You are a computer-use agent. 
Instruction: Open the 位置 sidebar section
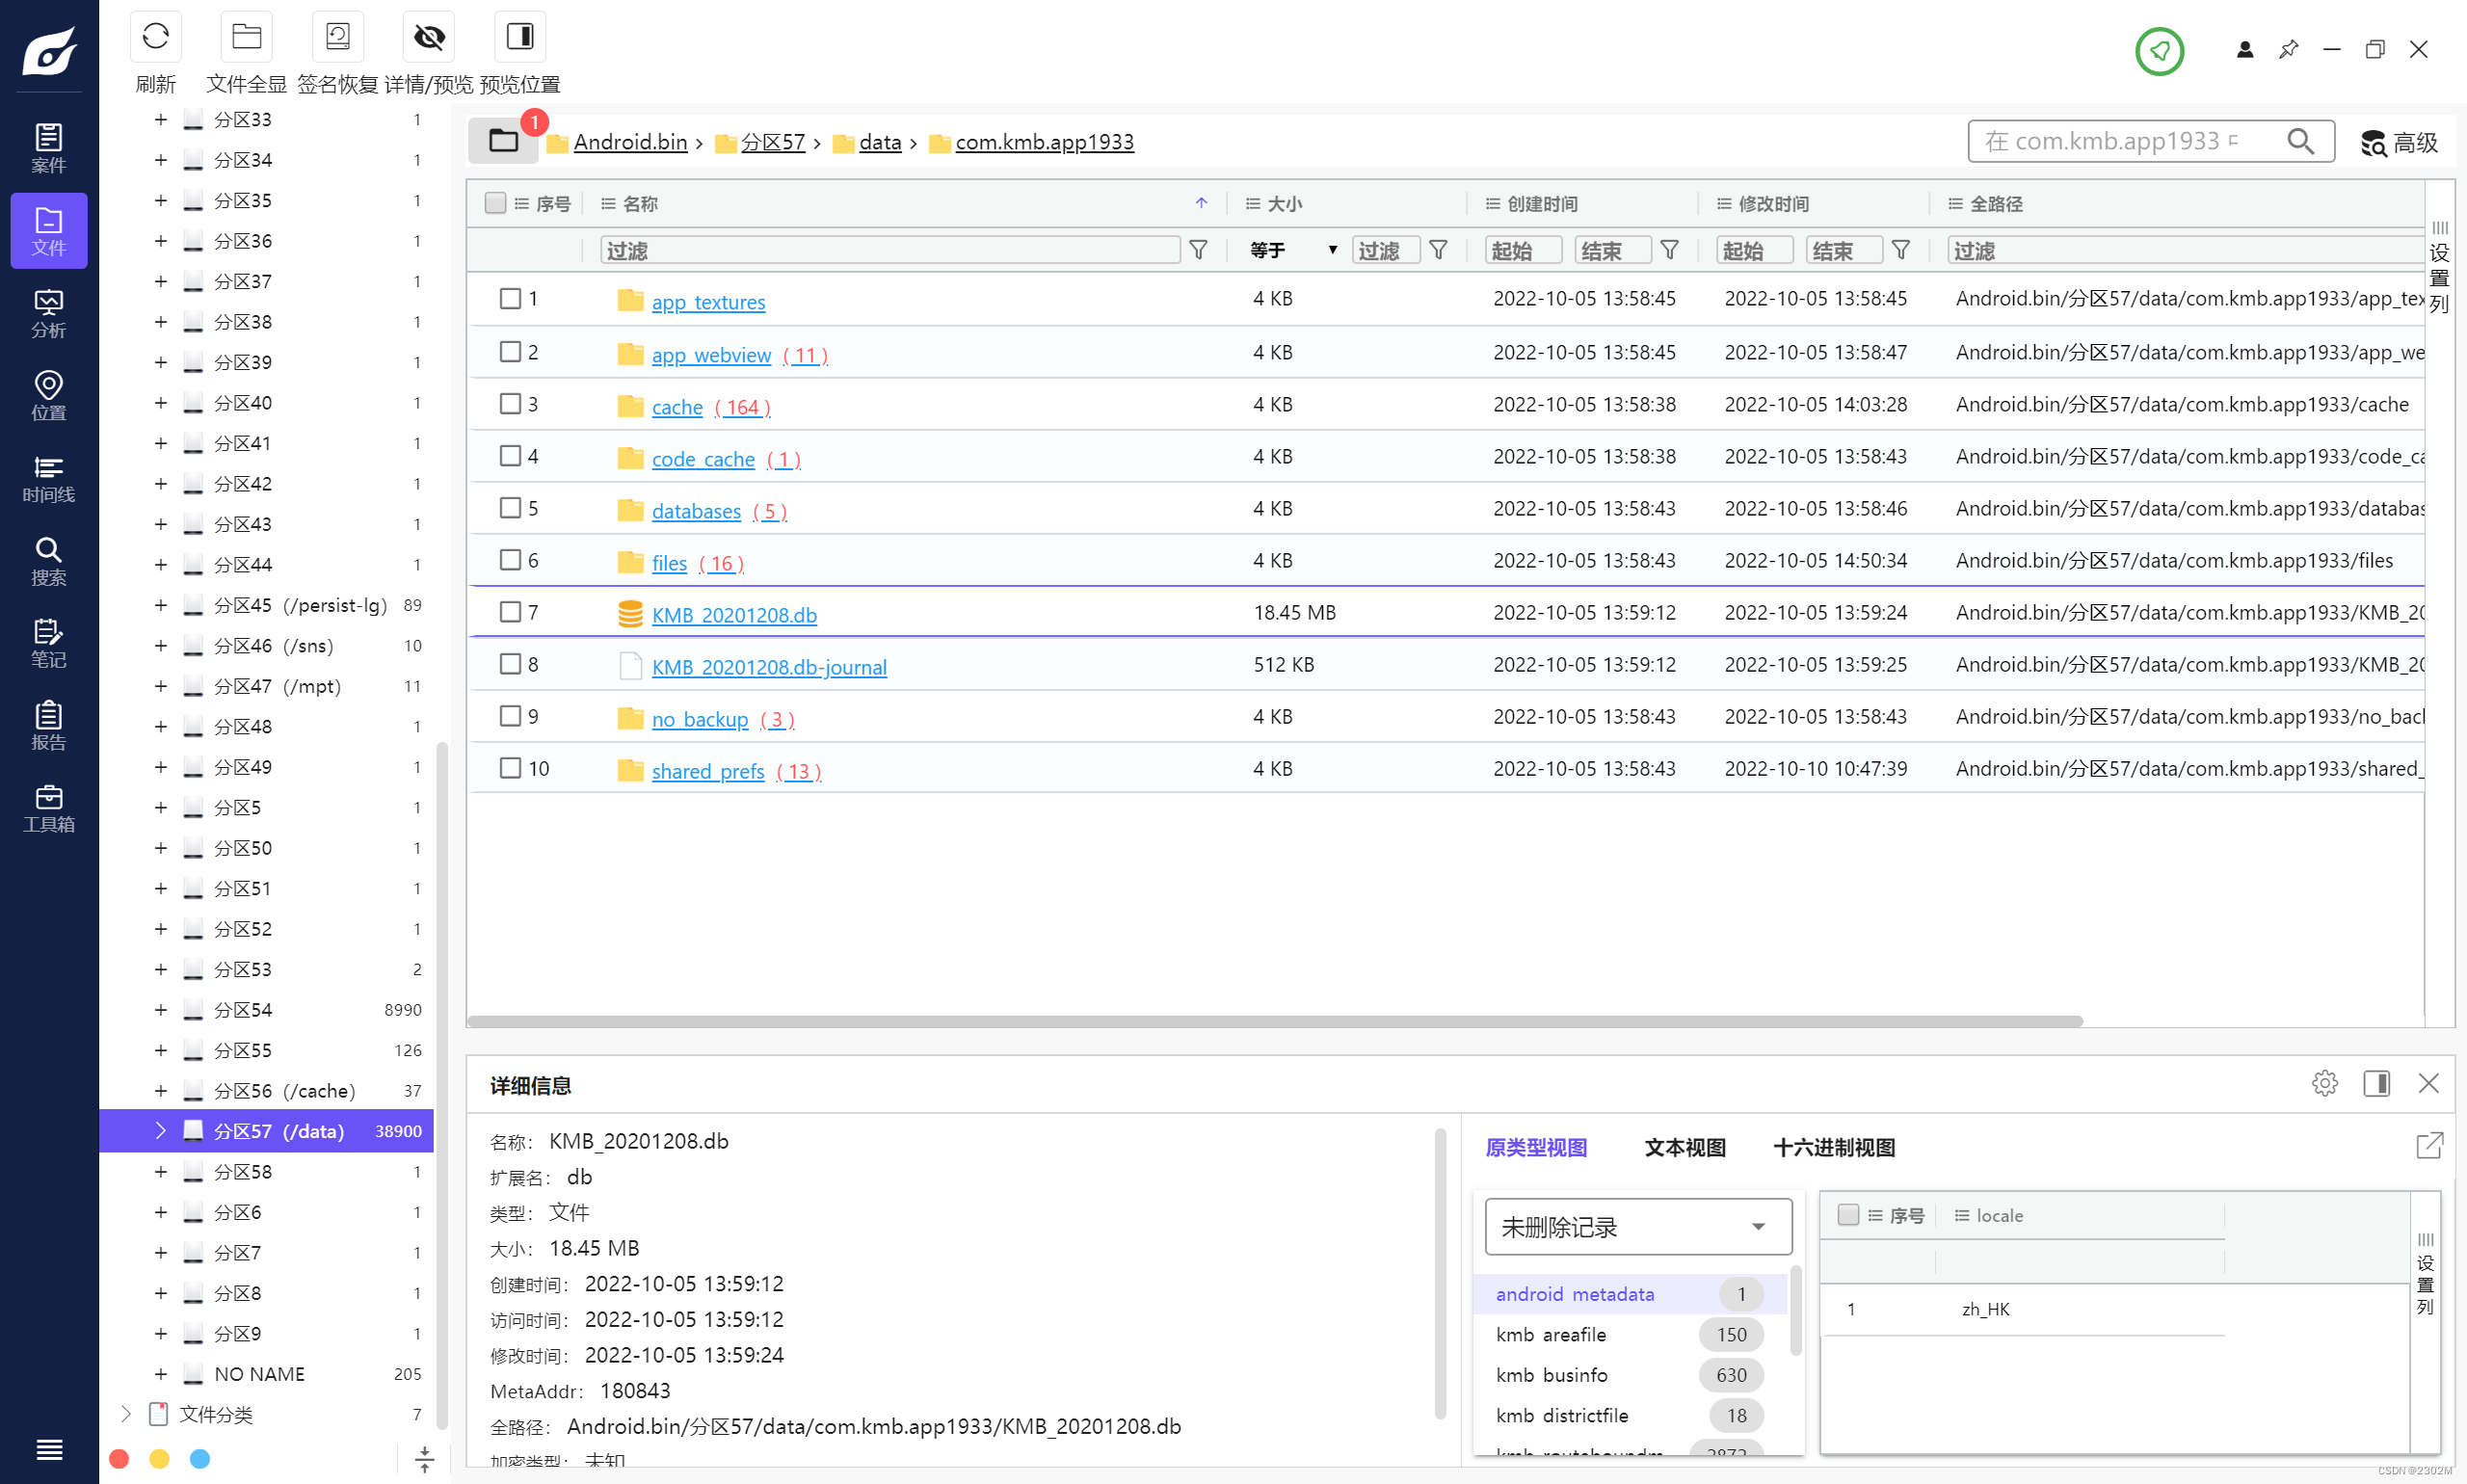click(x=49, y=396)
